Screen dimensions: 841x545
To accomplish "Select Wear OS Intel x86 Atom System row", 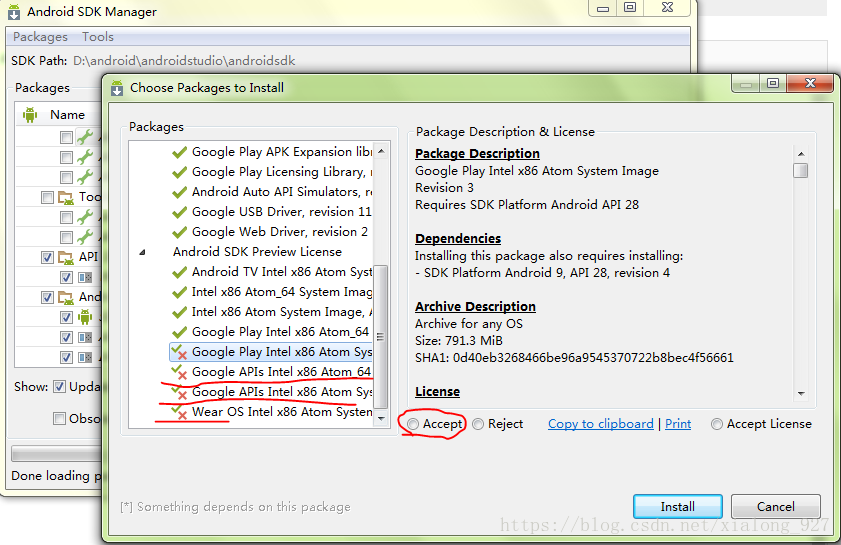I will 272,412.
